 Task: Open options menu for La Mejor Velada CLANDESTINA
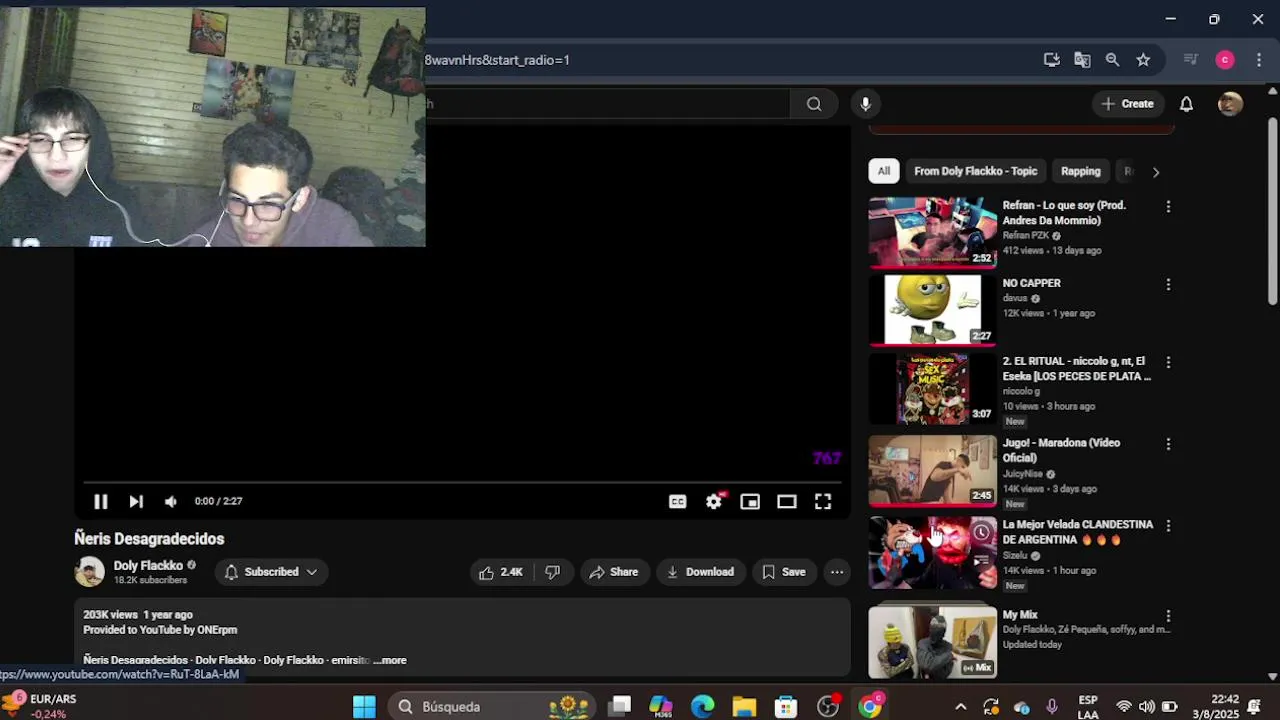[1168, 525]
